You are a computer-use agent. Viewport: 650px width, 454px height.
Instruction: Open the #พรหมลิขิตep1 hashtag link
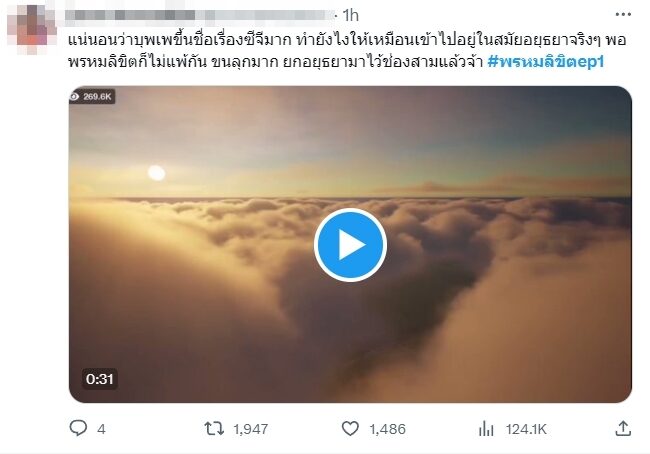(x=546, y=62)
